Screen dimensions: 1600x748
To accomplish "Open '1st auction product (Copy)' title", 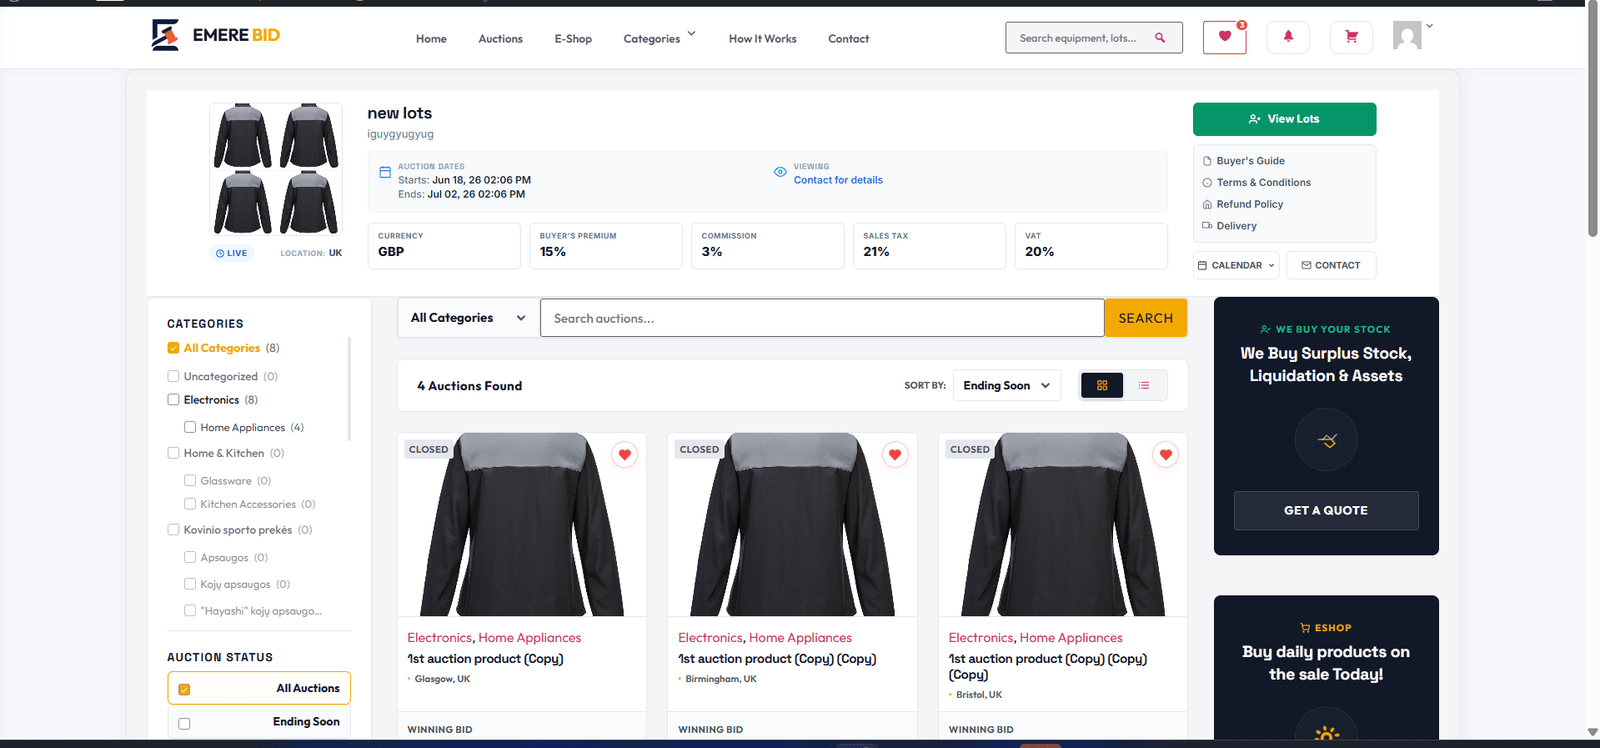I will click(485, 659).
